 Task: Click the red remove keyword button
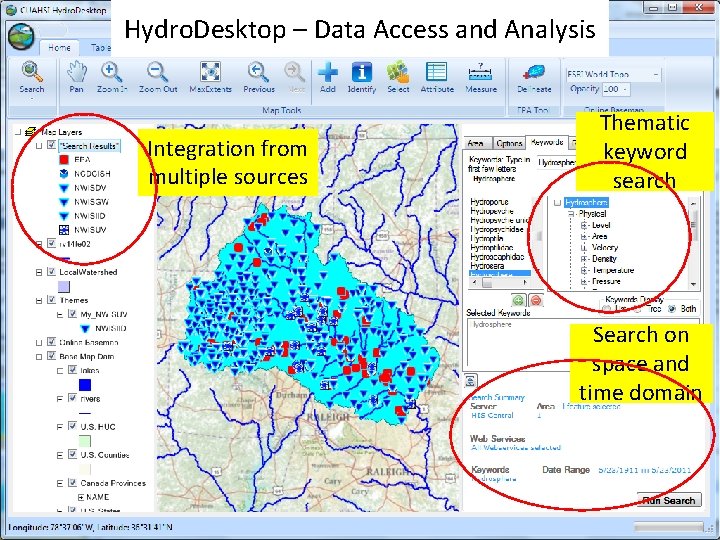point(536,300)
